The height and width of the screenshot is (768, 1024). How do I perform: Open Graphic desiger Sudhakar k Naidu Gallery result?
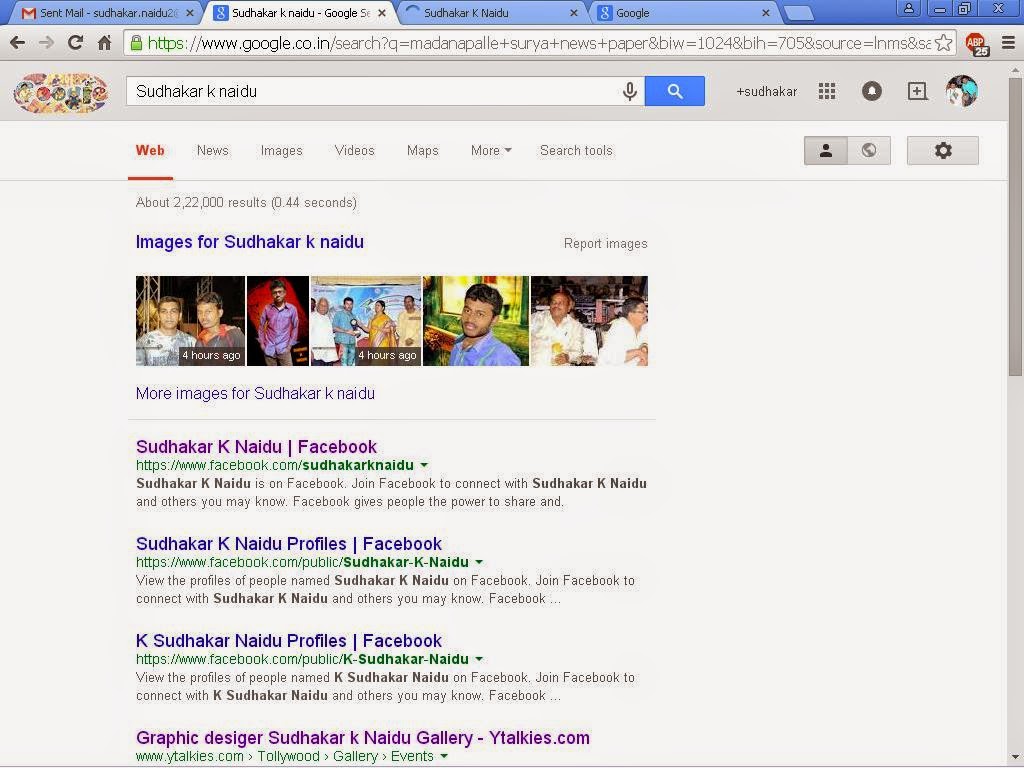pos(362,738)
